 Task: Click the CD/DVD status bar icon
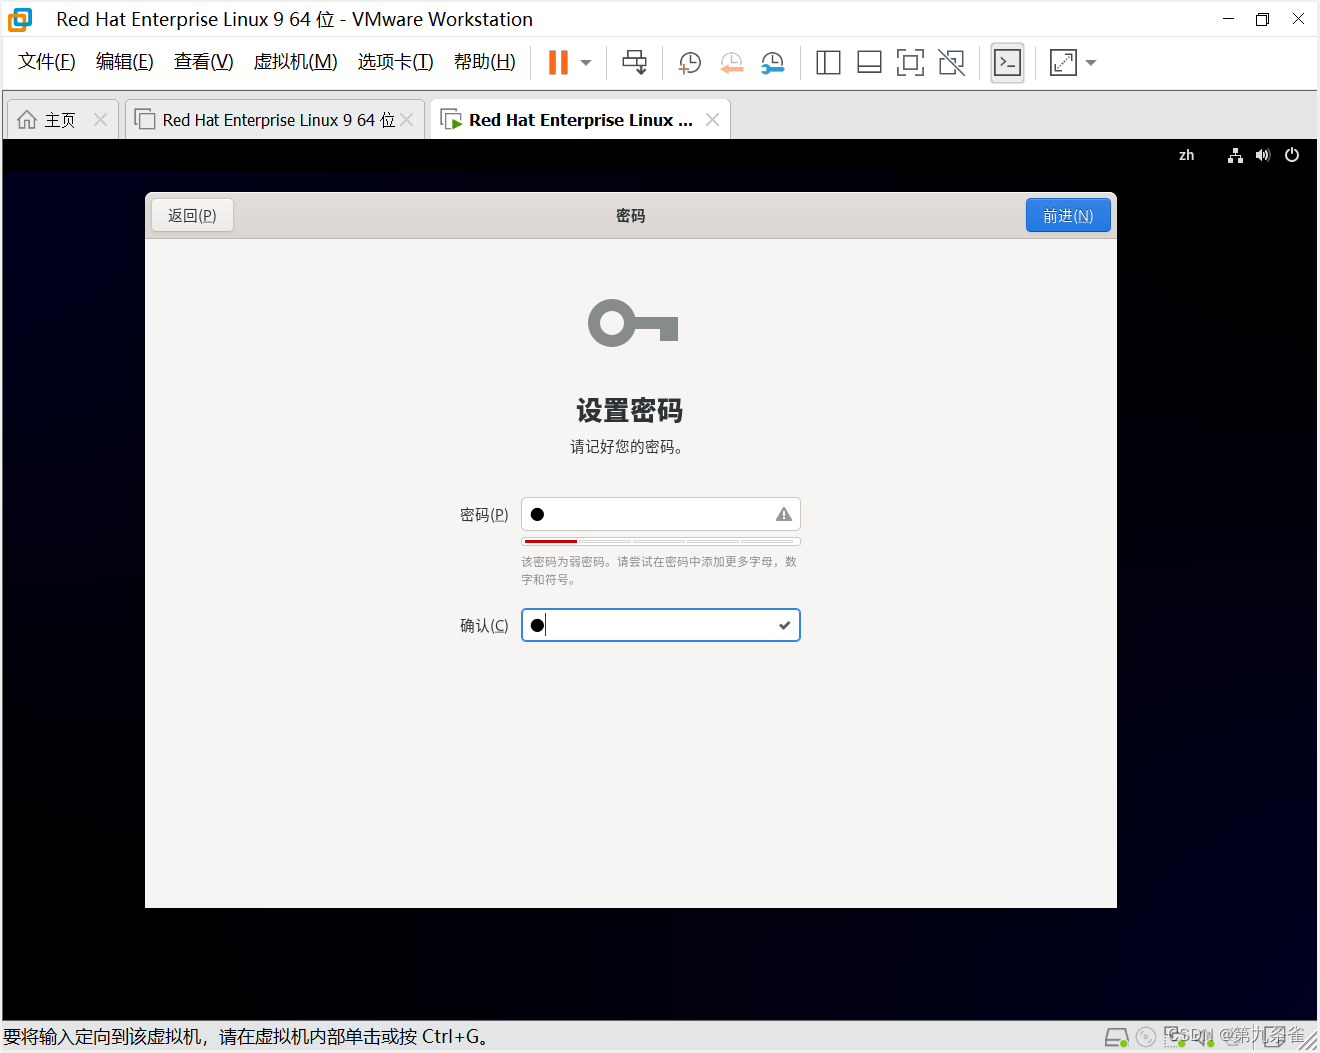tap(1146, 1037)
